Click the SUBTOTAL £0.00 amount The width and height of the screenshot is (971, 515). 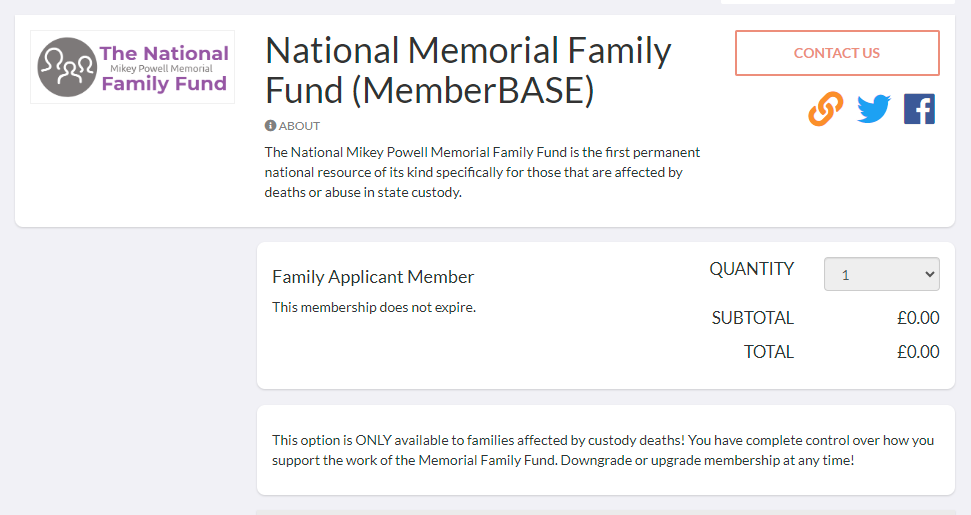[918, 318]
